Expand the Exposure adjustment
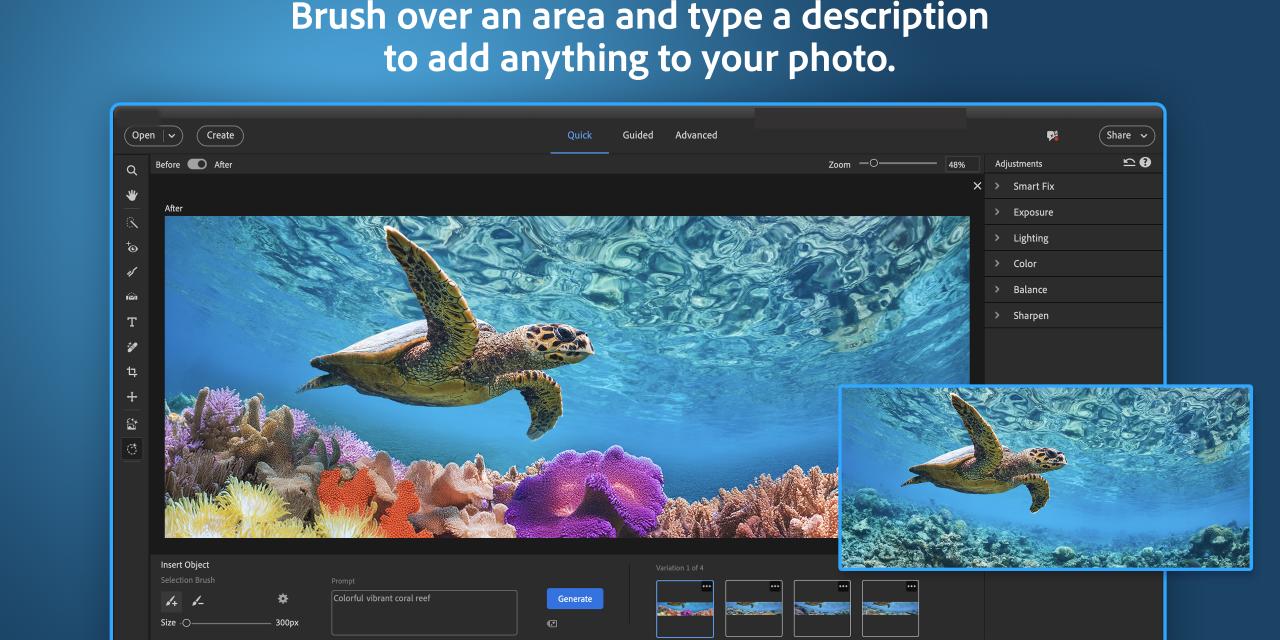This screenshot has width=1280, height=640. tap(1074, 212)
